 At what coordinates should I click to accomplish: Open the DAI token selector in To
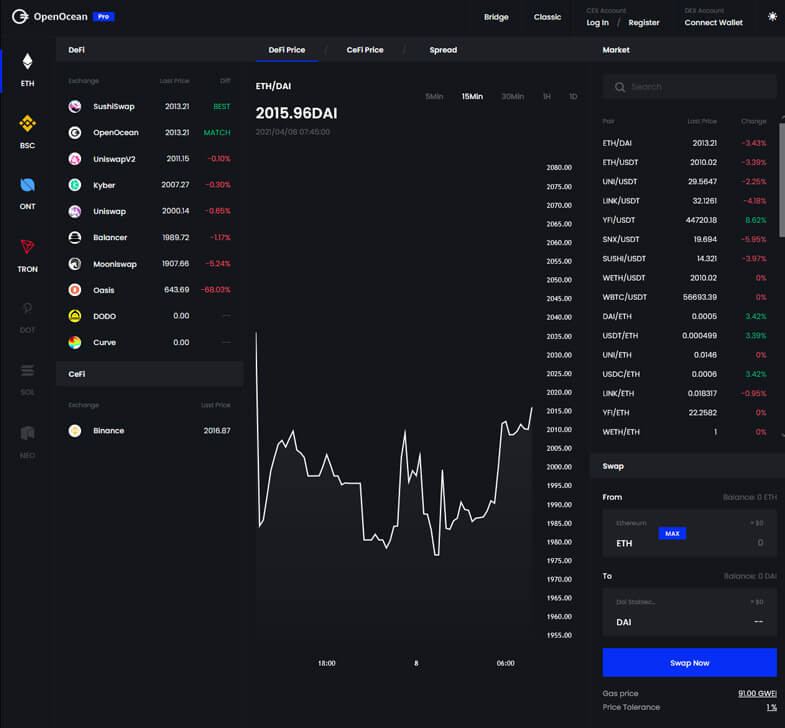point(623,622)
